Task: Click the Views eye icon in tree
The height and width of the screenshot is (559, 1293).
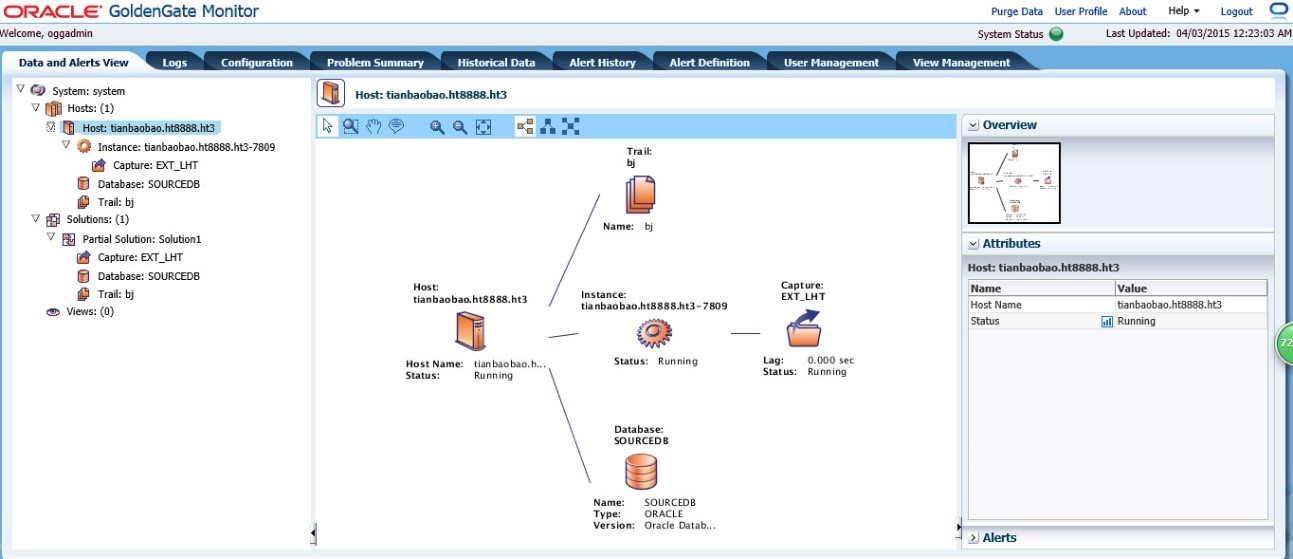Action: [53, 312]
